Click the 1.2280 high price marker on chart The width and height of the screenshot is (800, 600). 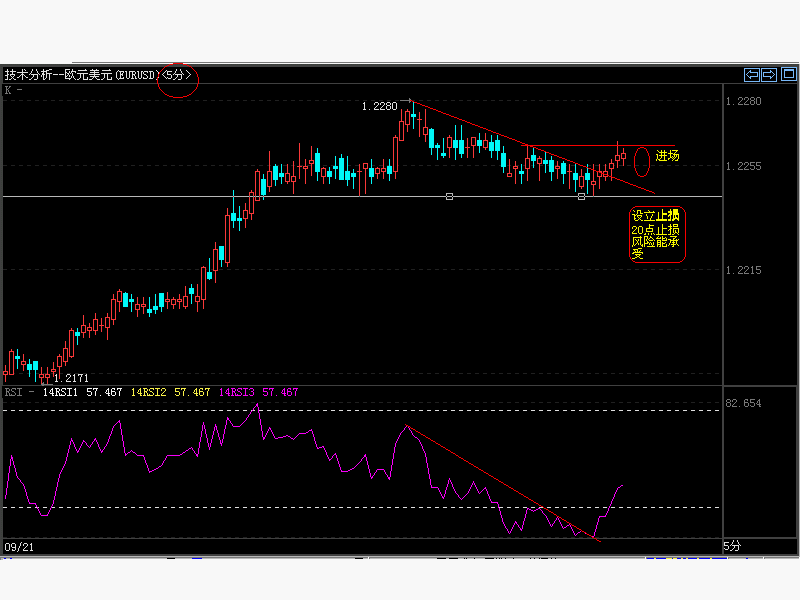tap(379, 106)
